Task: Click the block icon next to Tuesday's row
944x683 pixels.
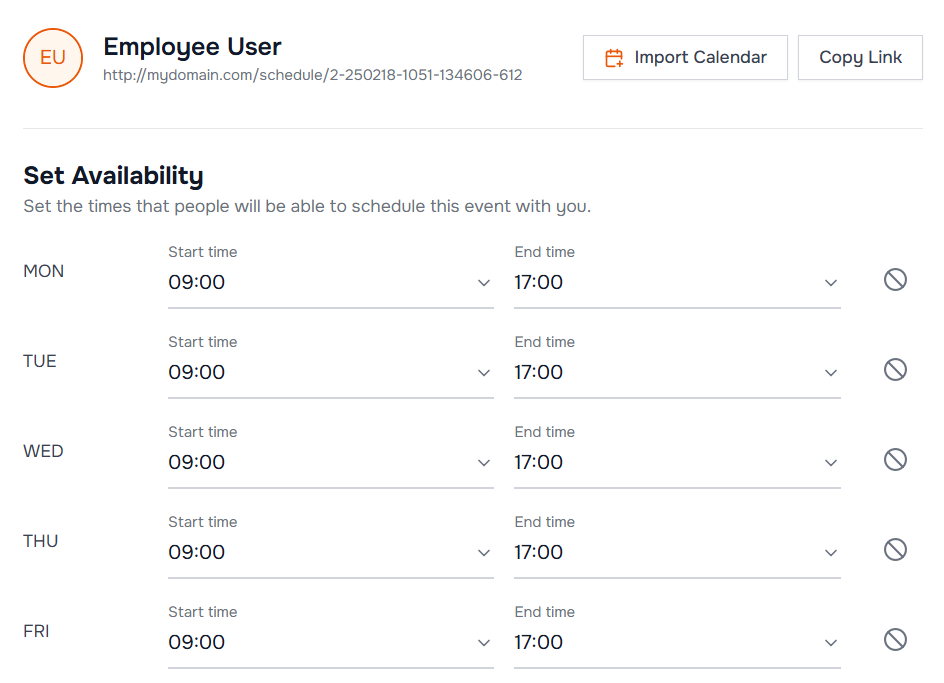Action: coord(895,369)
